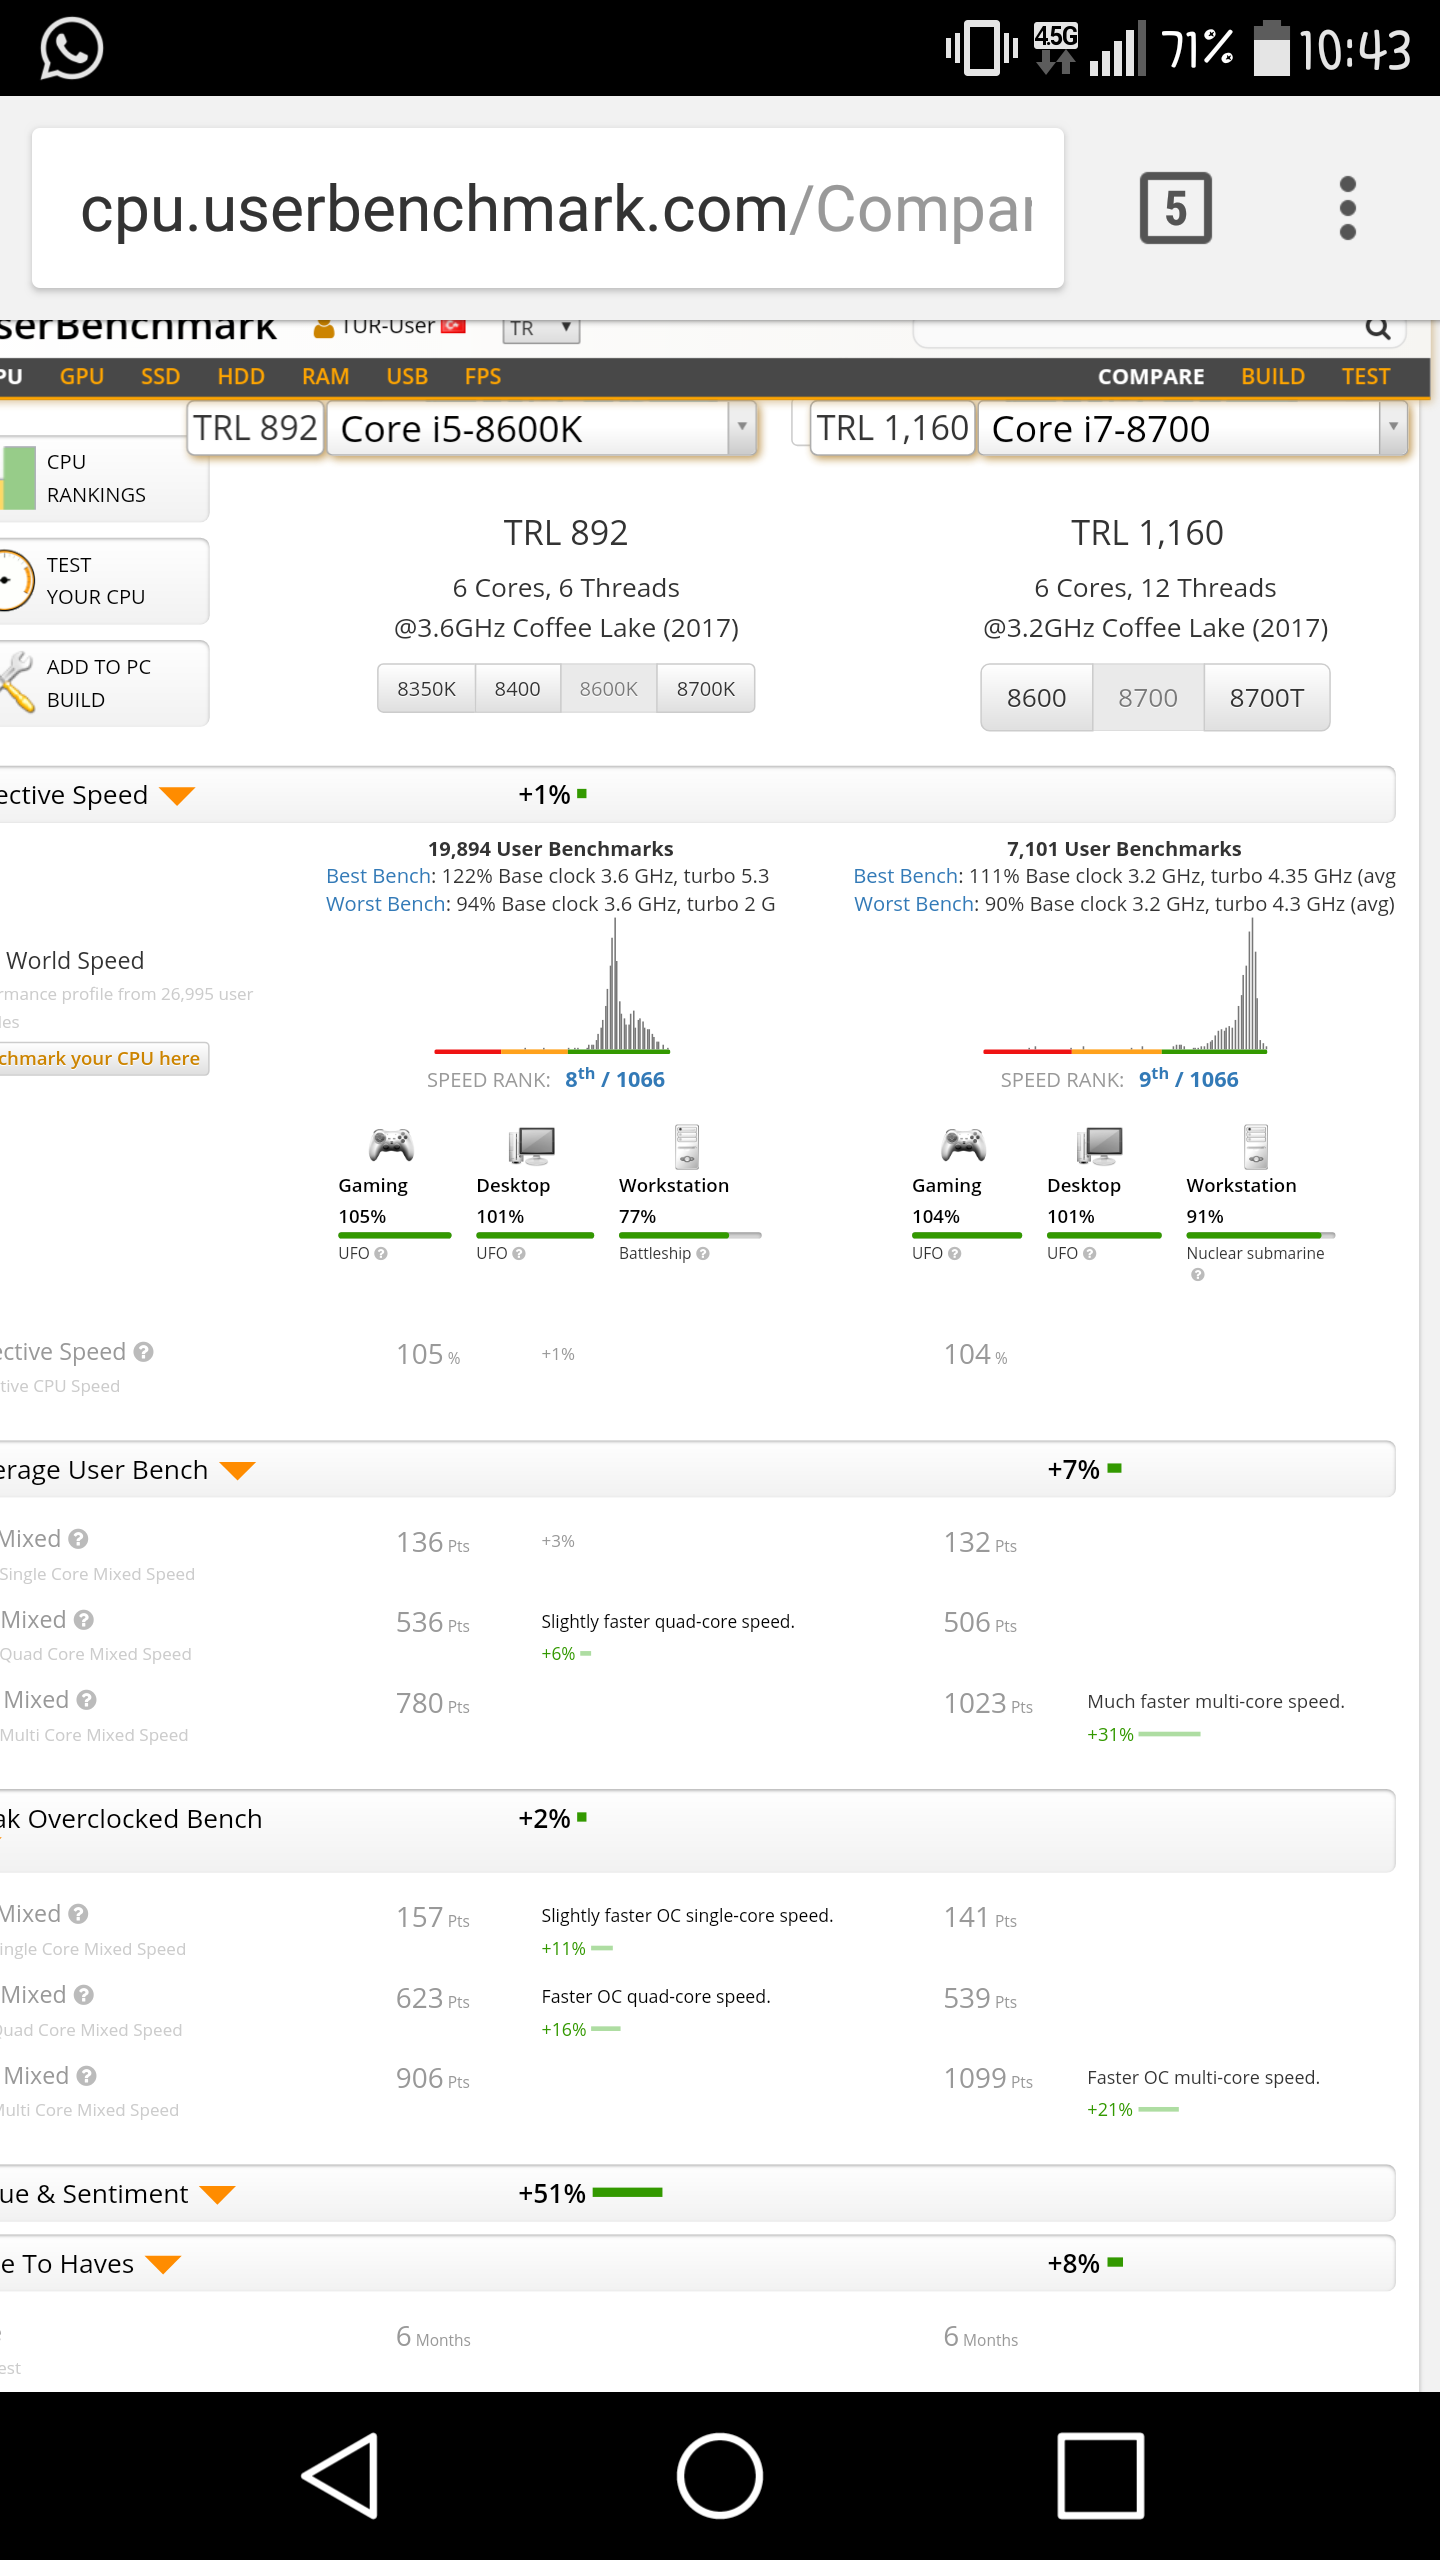Open speed rank 9th / 1066 link
This screenshot has height=2560, width=1440.
1188,1078
